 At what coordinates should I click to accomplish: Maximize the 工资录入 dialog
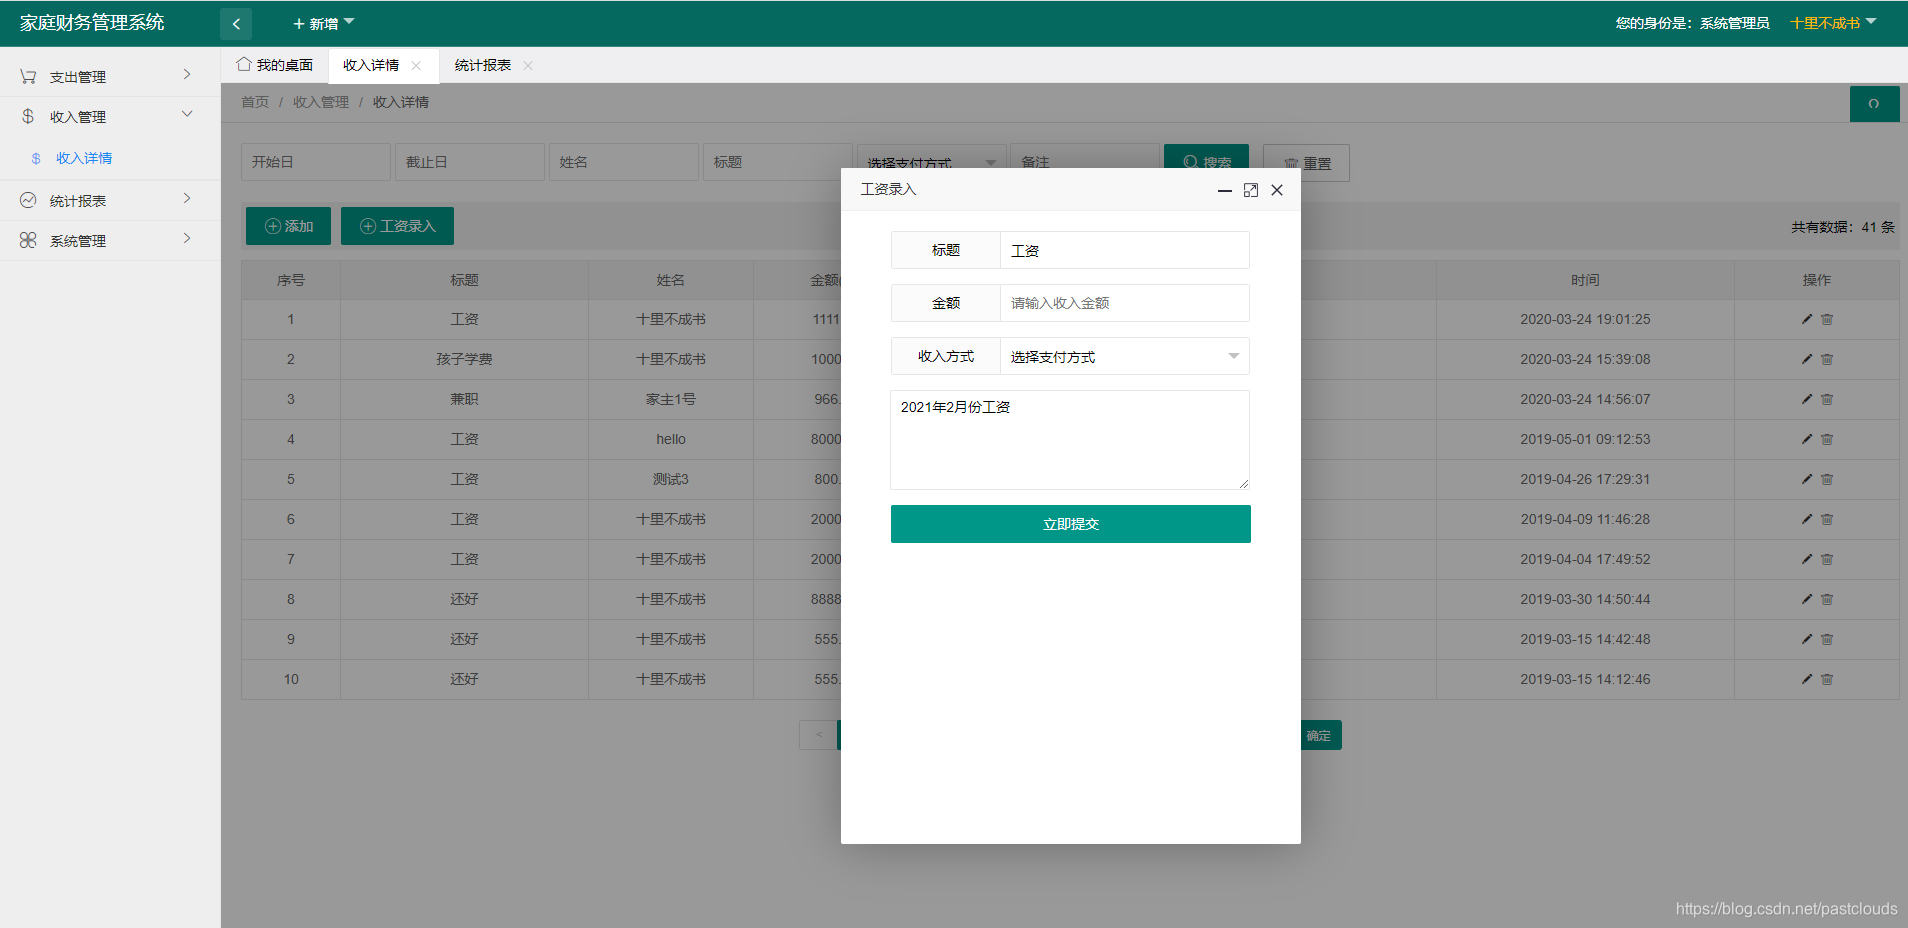click(1250, 190)
